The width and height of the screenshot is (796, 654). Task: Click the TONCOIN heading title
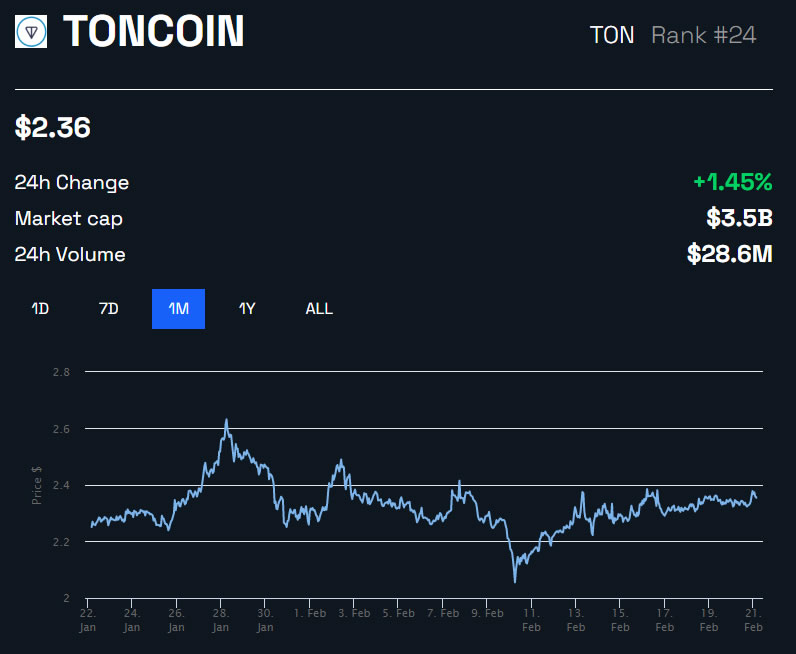click(154, 32)
